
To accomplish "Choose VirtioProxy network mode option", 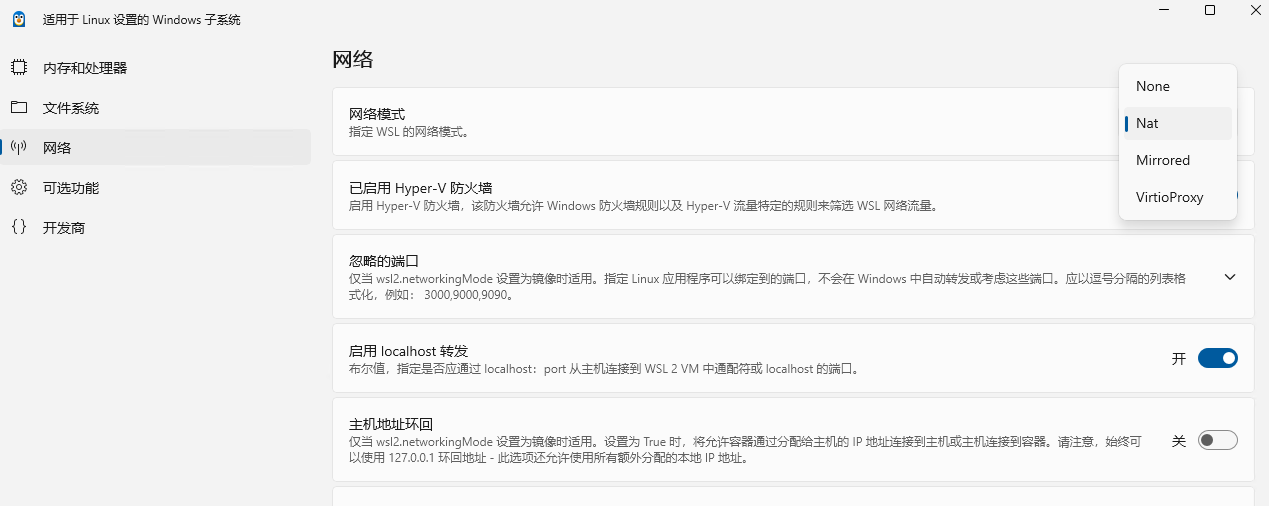I will (1178, 198).
